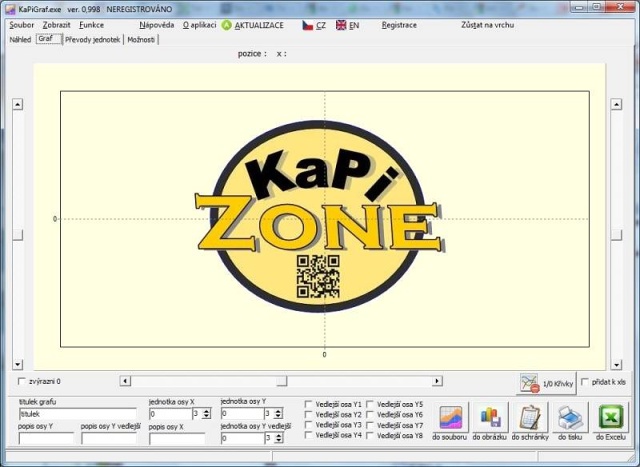Switch language with English flag EN
This screenshot has width=640, height=467.
click(341, 24)
